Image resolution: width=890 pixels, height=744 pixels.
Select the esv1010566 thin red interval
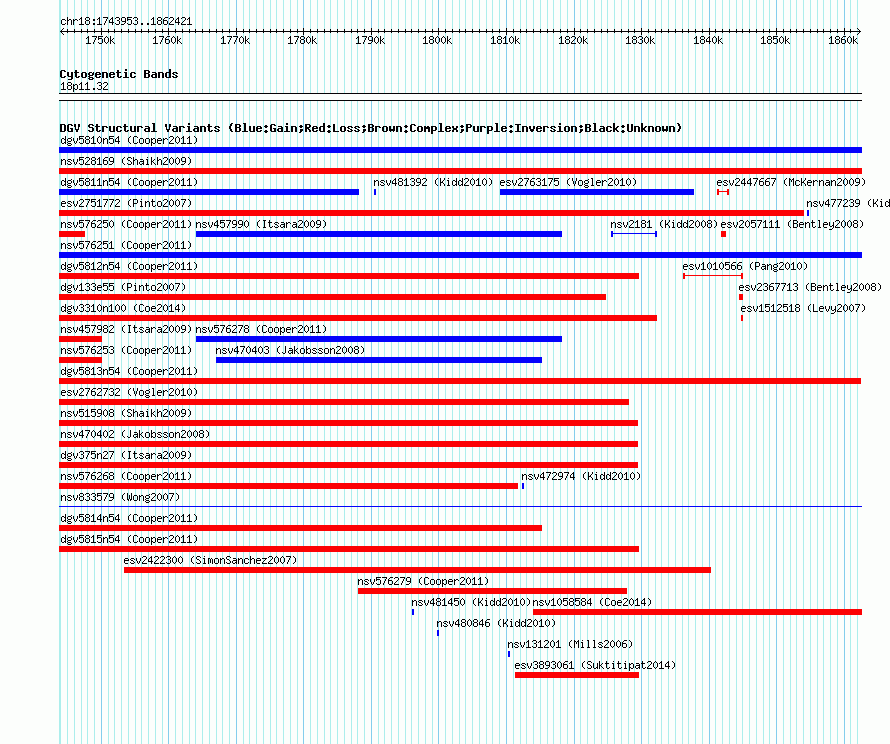pos(713,276)
